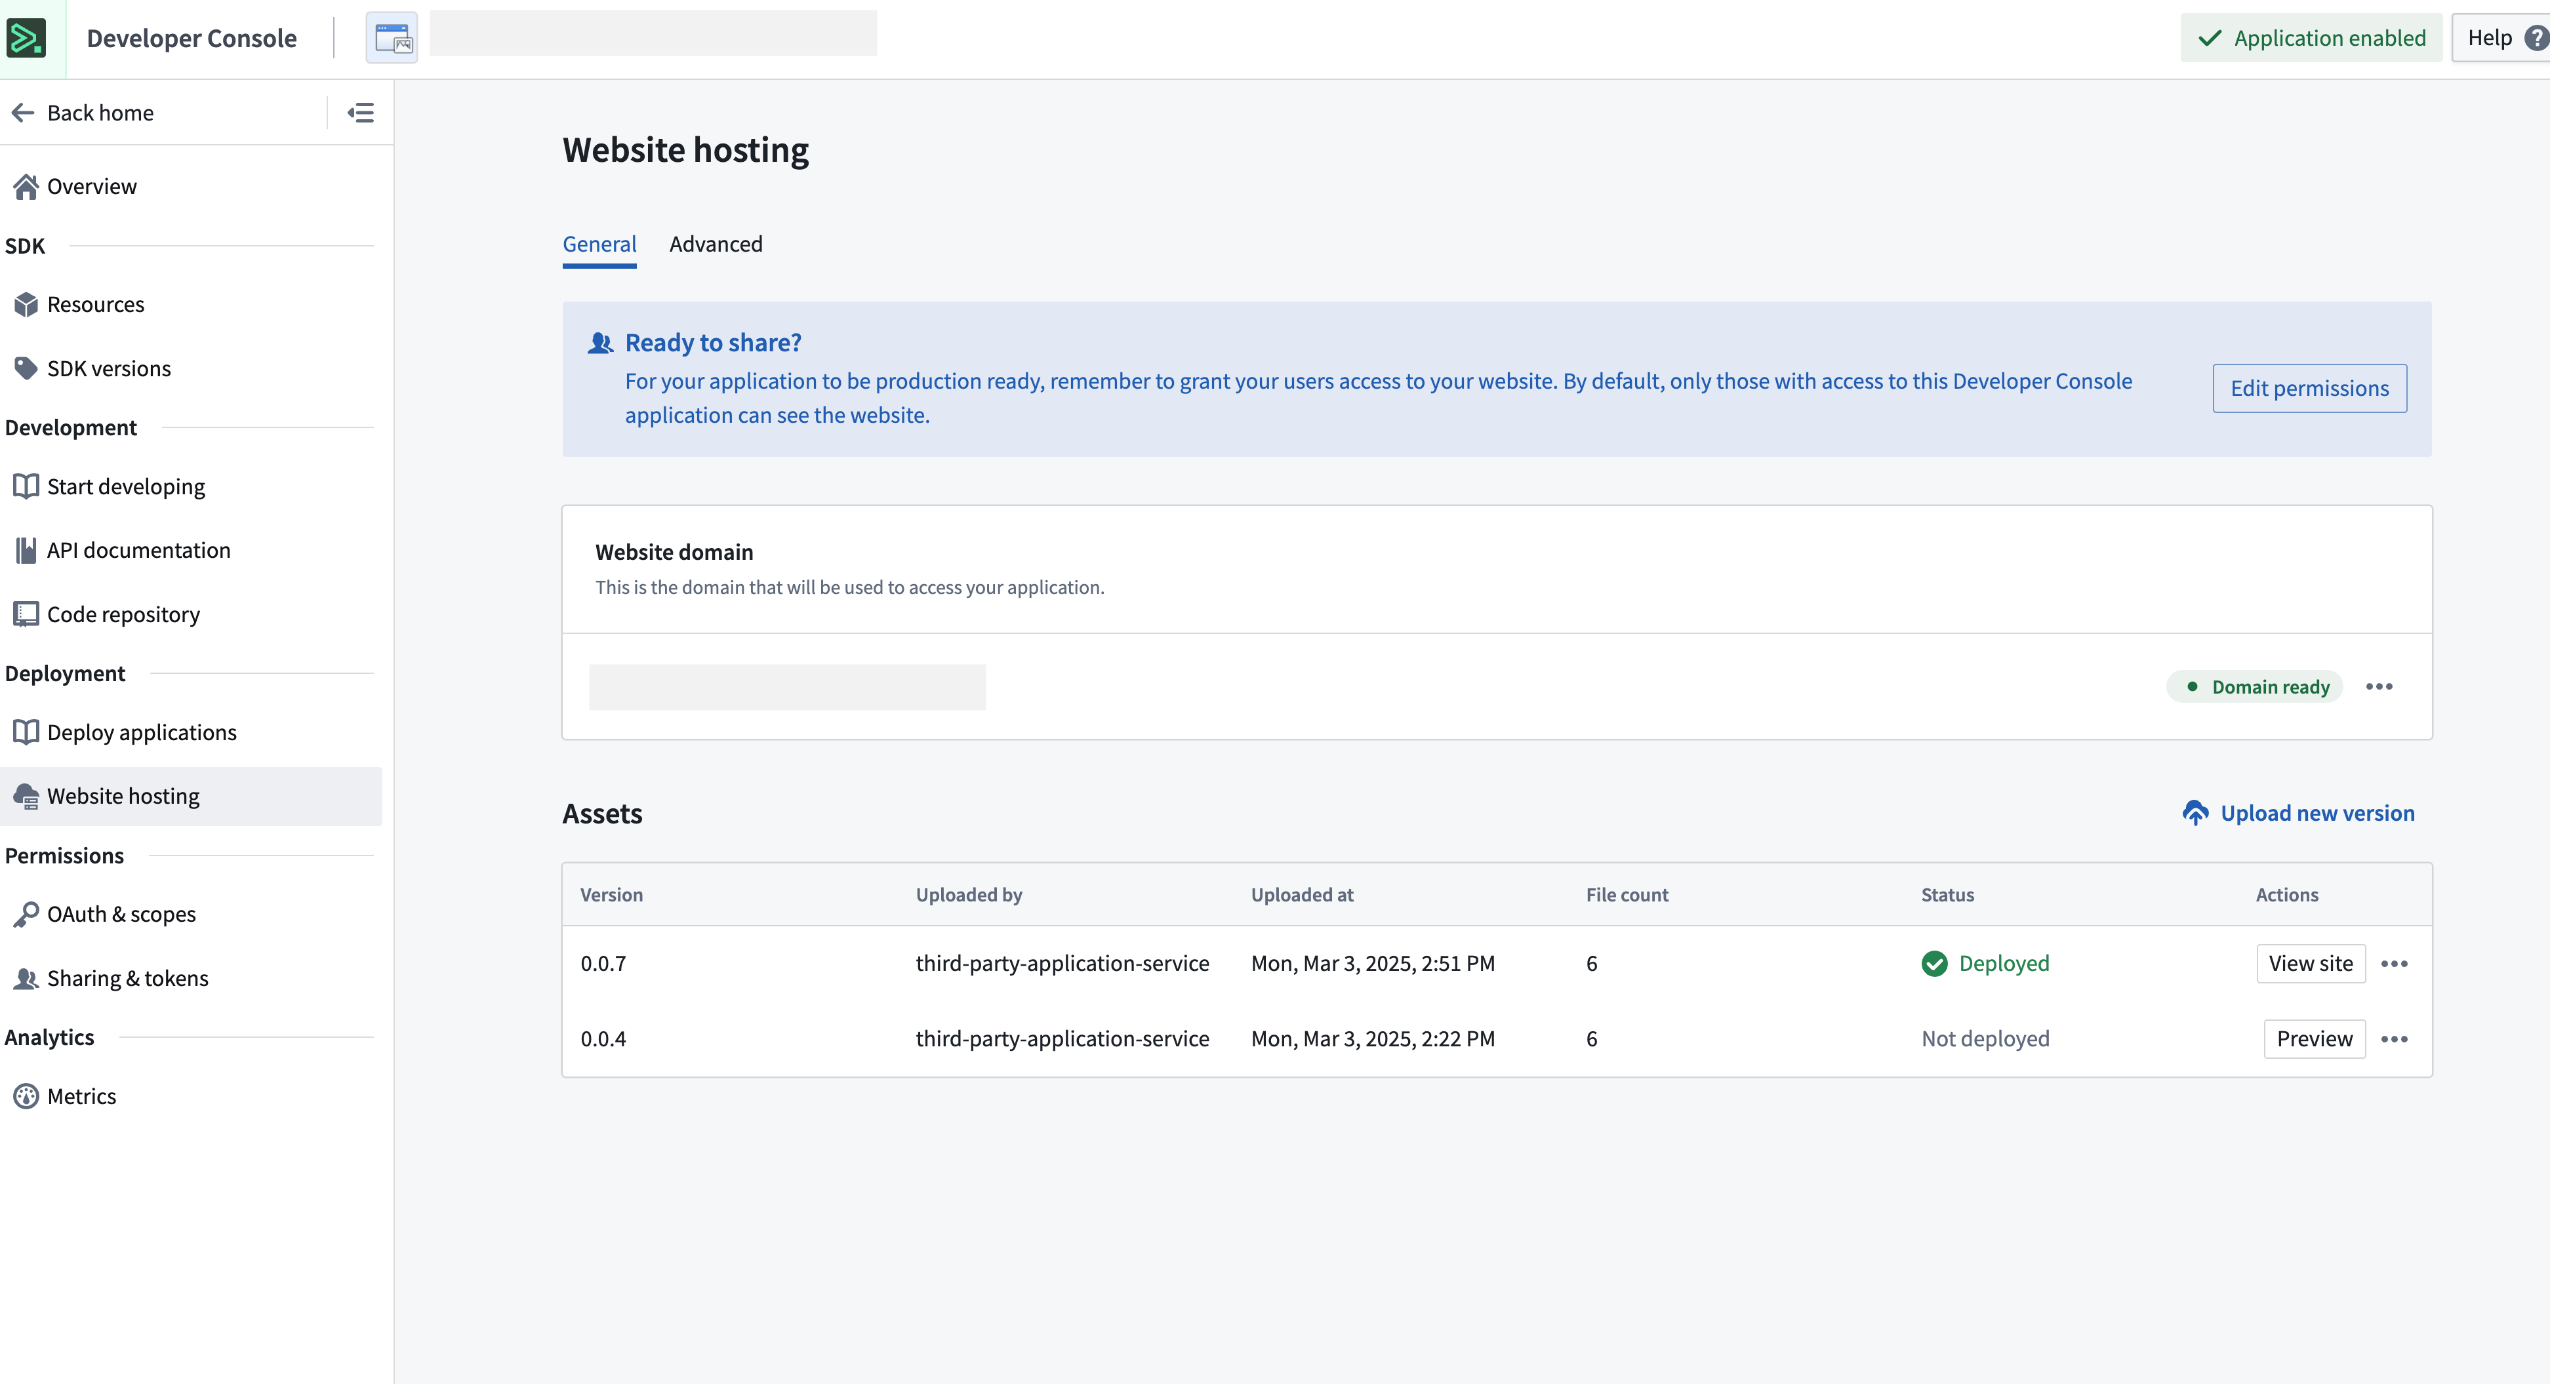
Task: Select the Overview home icon
Action: (26, 186)
